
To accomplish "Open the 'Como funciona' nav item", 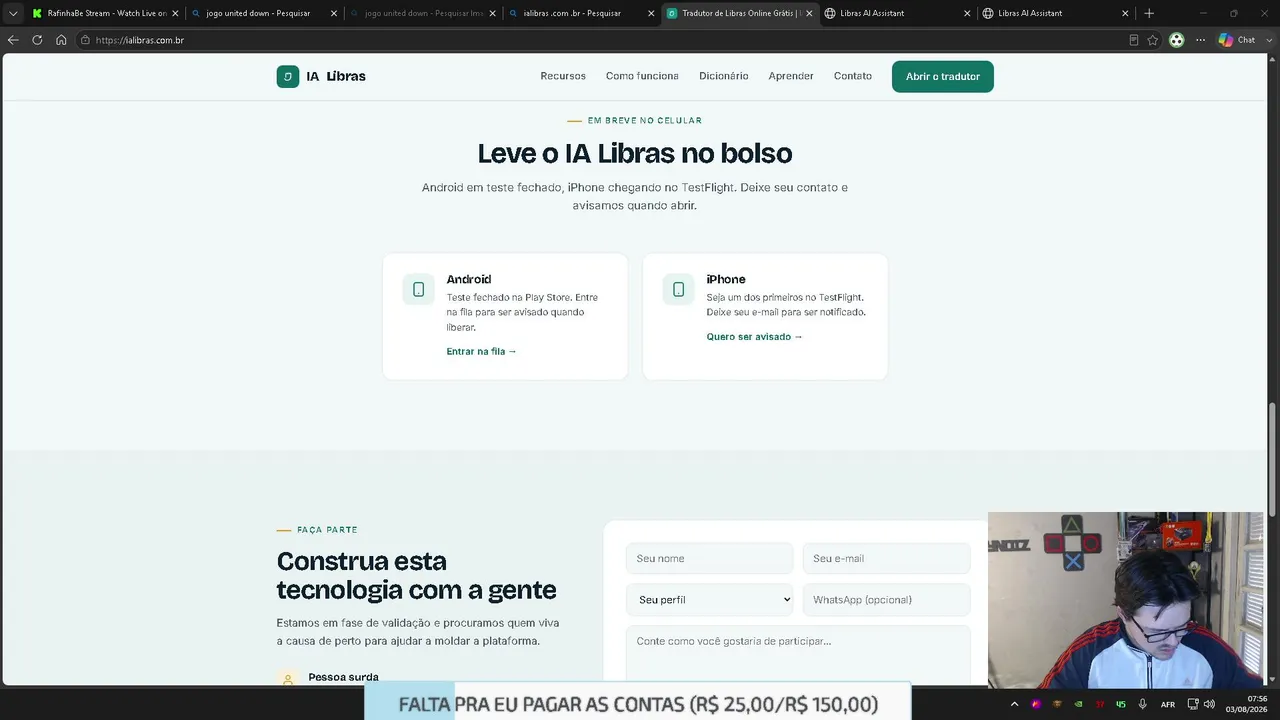I will pyautogui.click(x=642, y=76).
